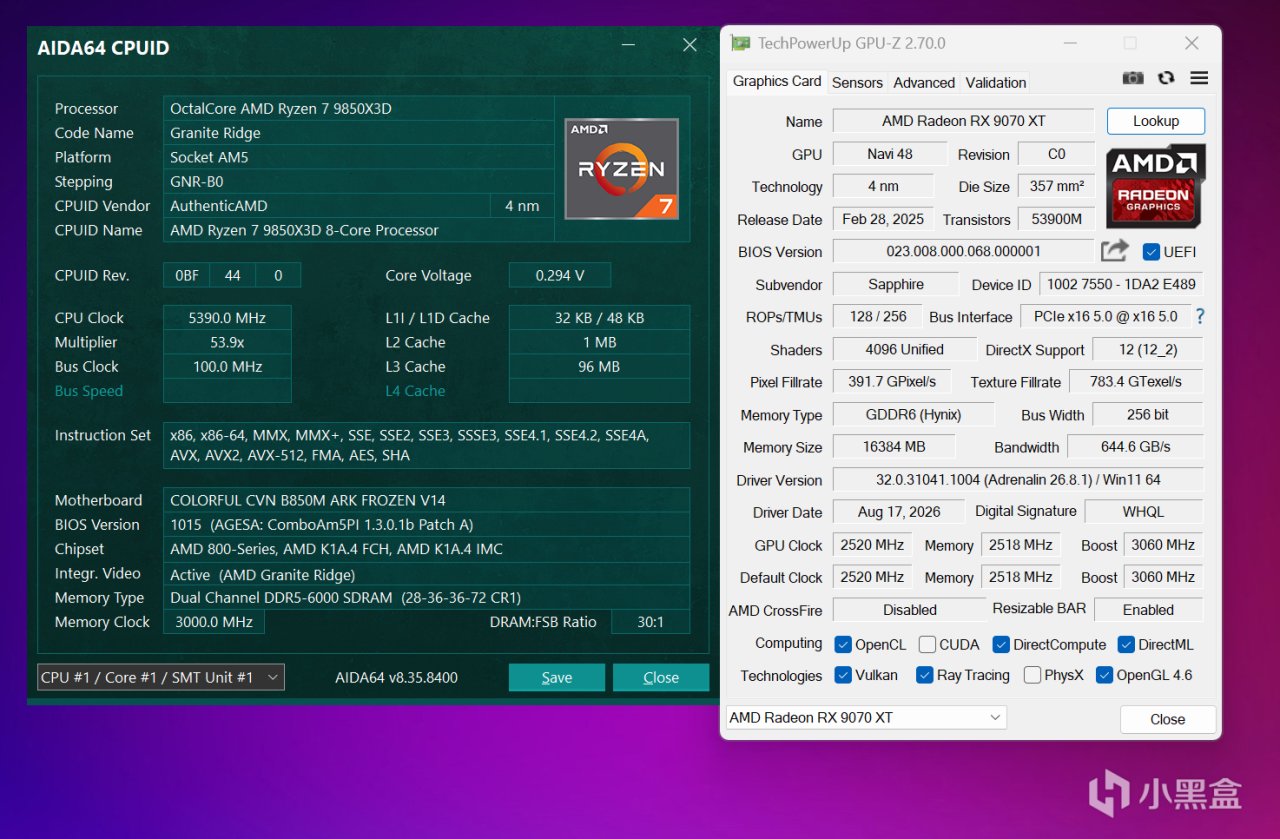Click the GPU-Z screenshot camera icon
This screenshot has height=839, width=1280.
click(1133, 78)
